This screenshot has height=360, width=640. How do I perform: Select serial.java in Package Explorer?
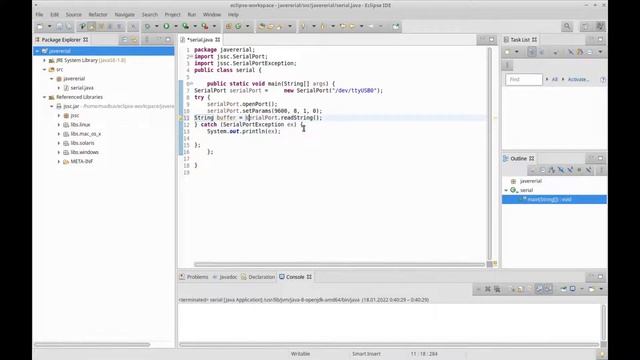[x=82, y=88]
